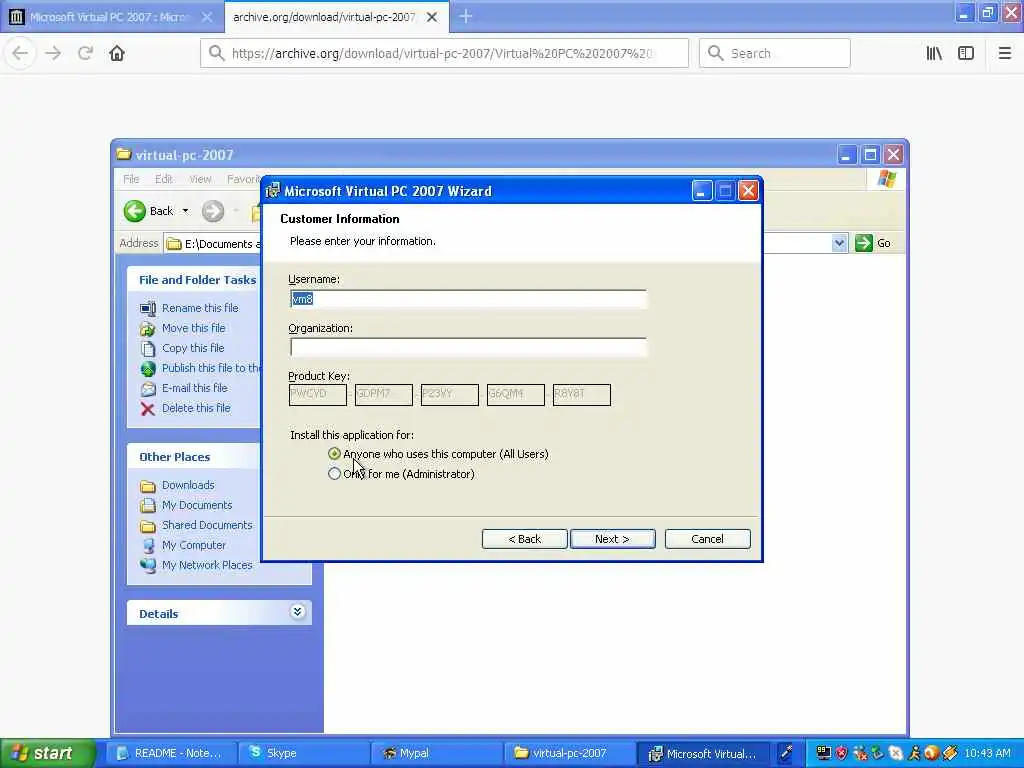Open View menu in virtual-pc-2007 window
1024x768 pixels.
pyautogui.click(x=200, y=179)
